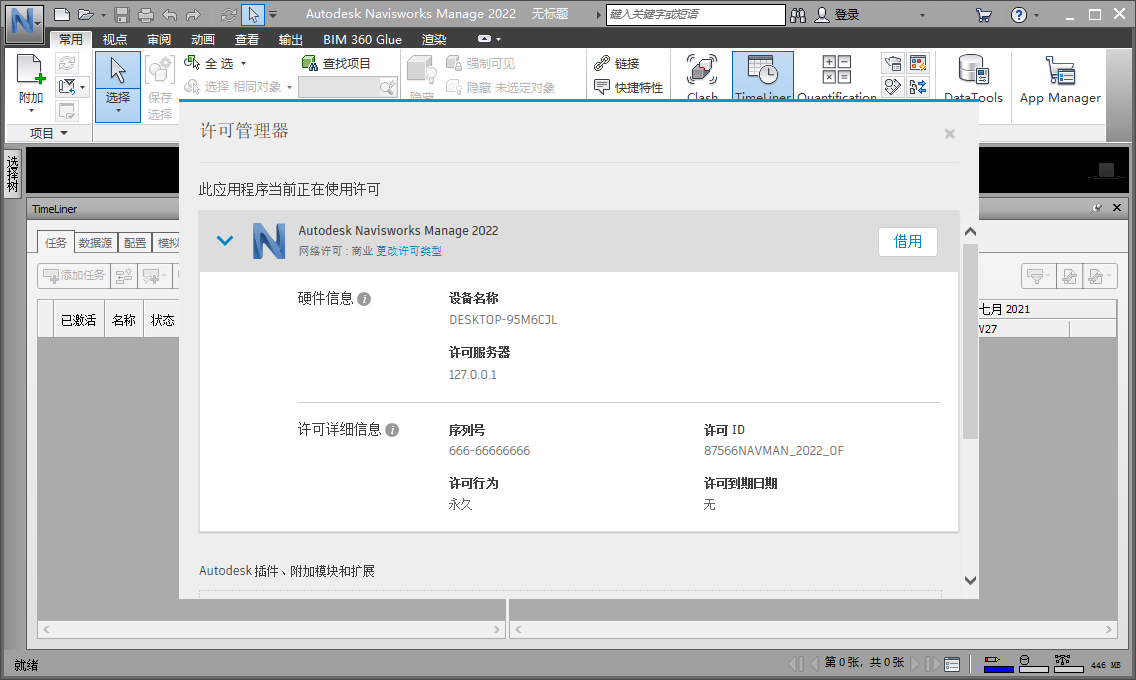The image size is (1136, 680).
Task: Click the Autodesk Rendering teapot icon
Action: click(893, 64)
